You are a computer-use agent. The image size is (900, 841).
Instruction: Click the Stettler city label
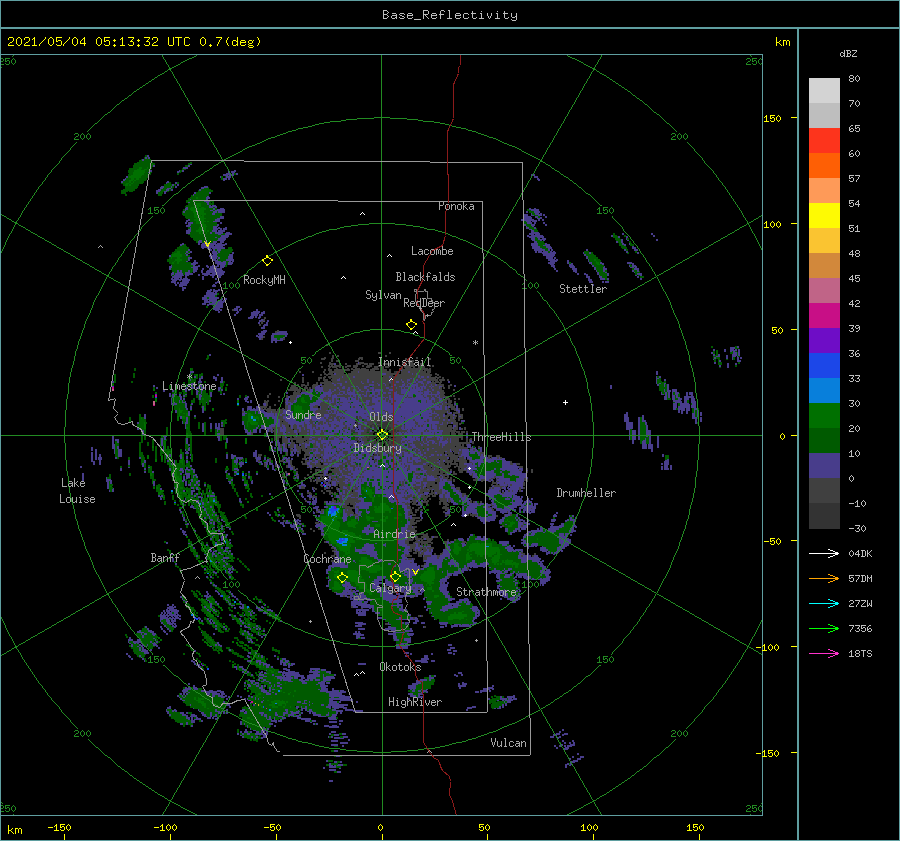[x=583, y=289]
